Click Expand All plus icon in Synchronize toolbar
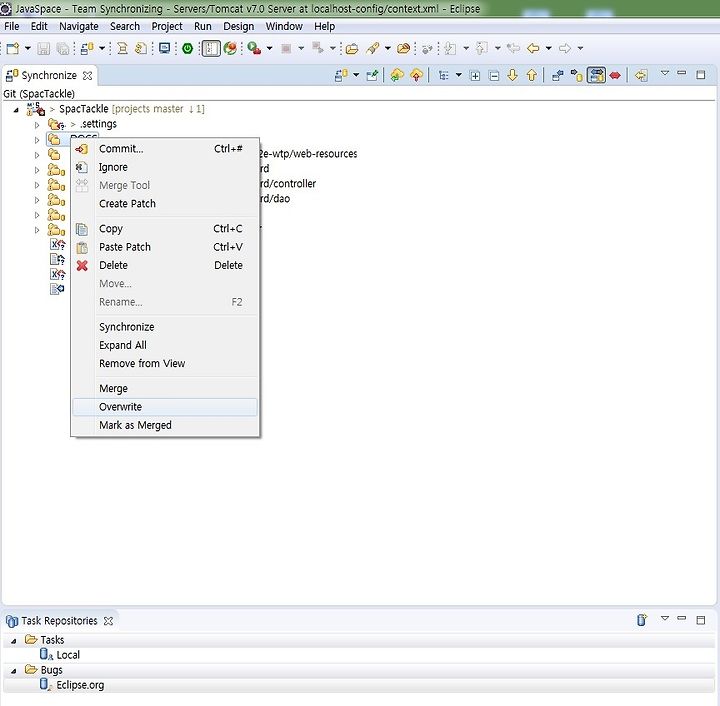Viewport: 720px width, 706px height. pos(475,76)
